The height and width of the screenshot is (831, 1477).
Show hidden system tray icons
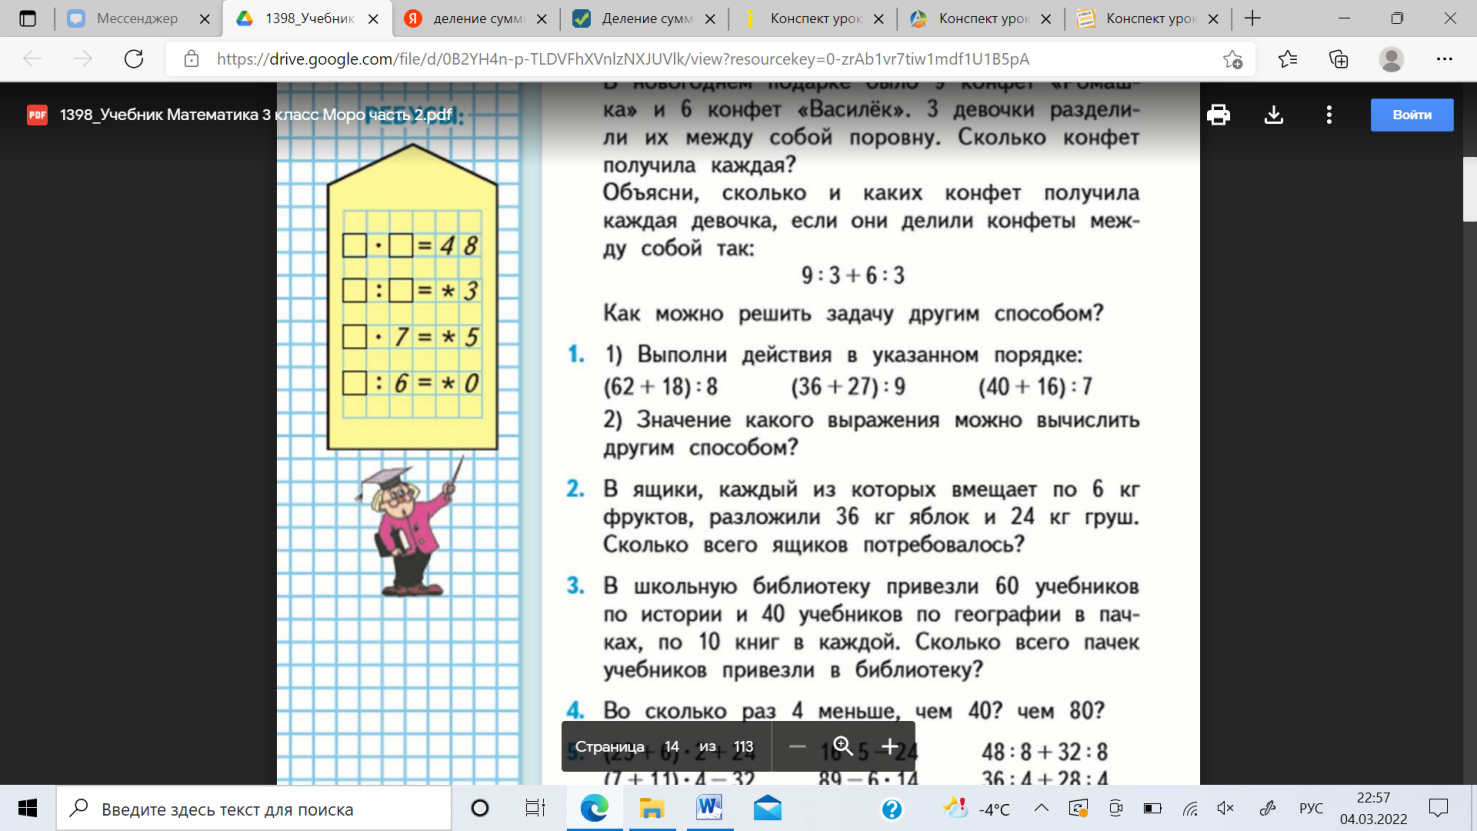click(1041, 808)
